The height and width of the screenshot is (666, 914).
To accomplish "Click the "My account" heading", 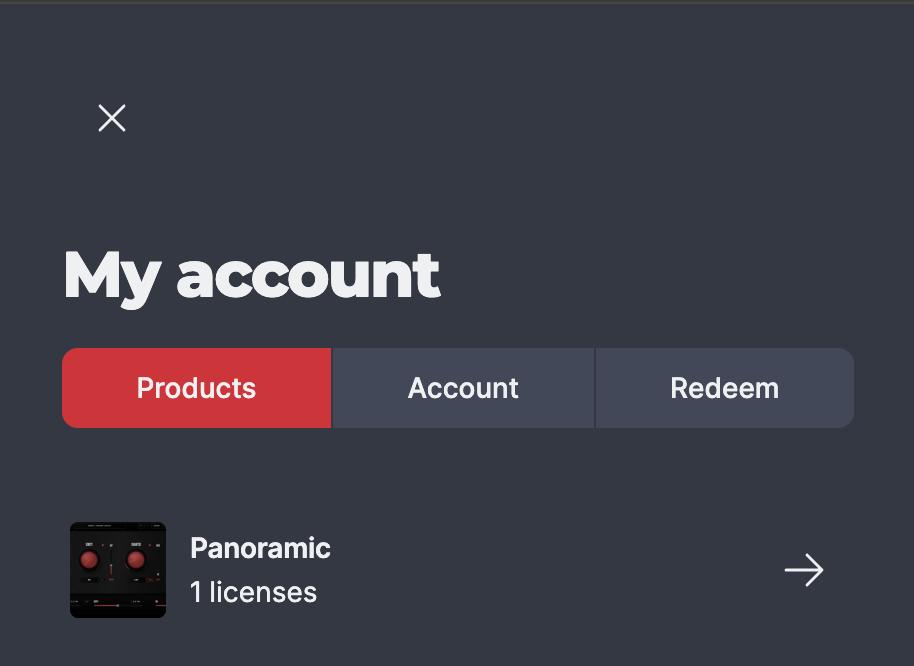I will pos(251,276).
